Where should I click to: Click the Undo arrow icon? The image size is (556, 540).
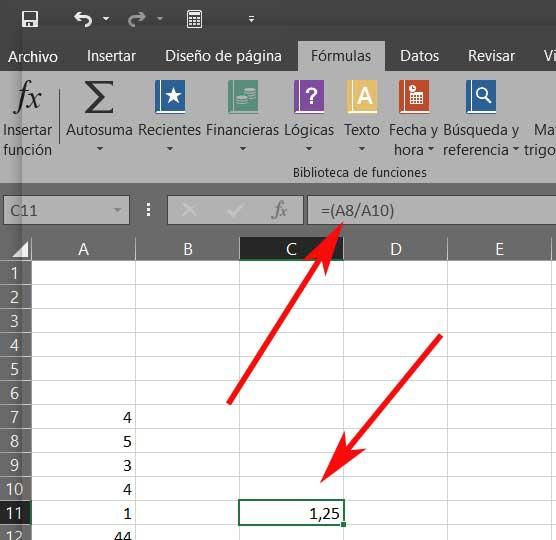click(x=83, y=19)
